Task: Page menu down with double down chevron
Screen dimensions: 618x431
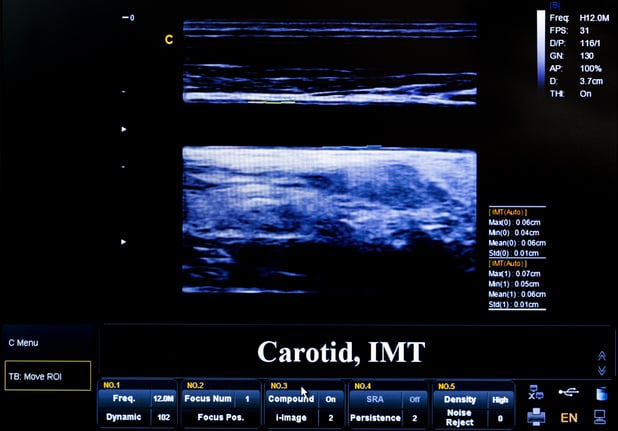Action: click(x=601, y=370)
